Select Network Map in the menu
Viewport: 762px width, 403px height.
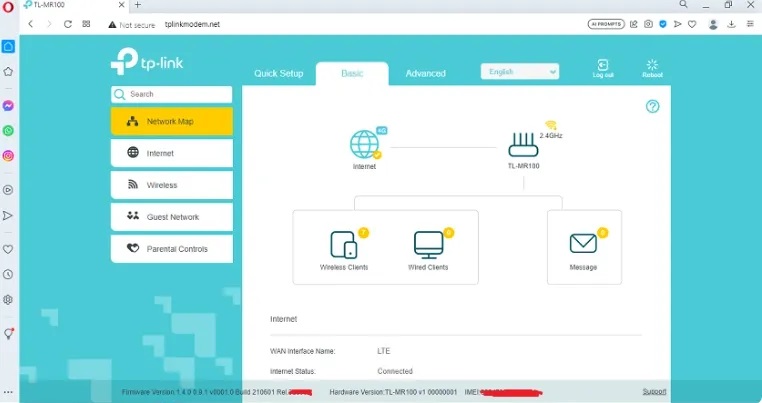[x=172, y=122]
